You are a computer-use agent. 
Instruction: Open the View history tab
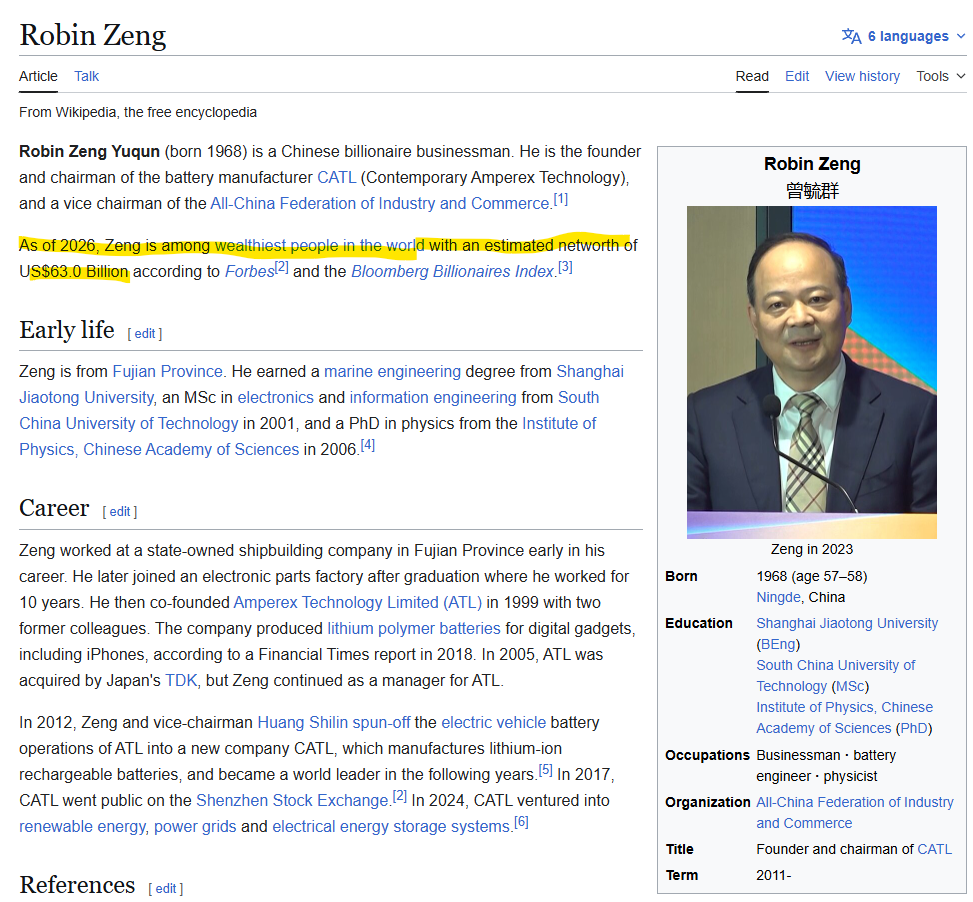(x=862, y=76)
